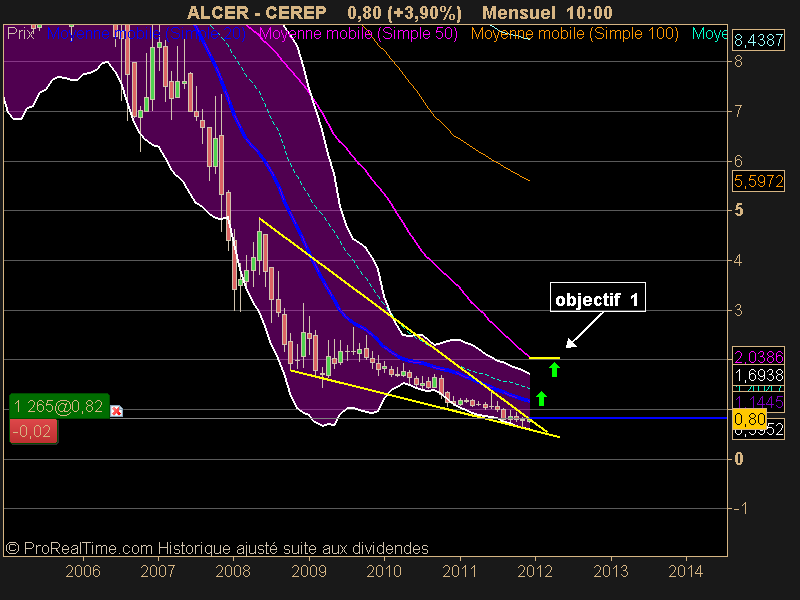Viewport: 800px width, 600px height.
Task: Click the white 1,6938 price tag
Action: click(758, 376)
